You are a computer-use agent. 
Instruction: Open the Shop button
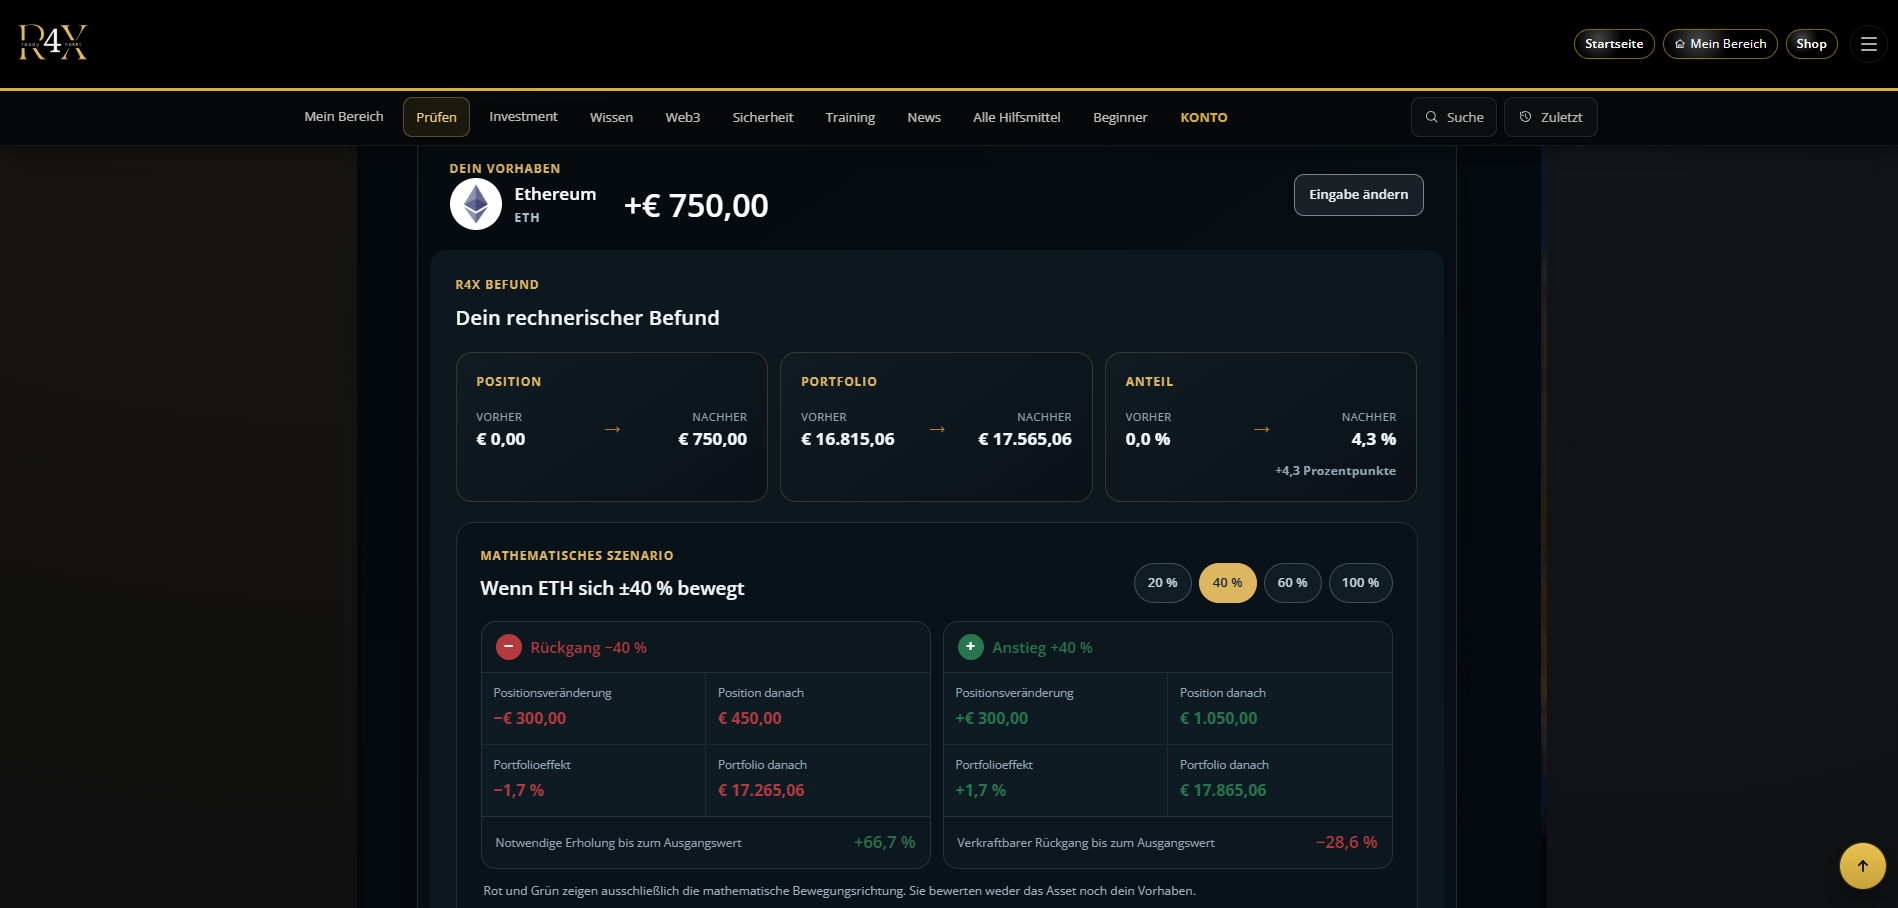(1811, 44)
